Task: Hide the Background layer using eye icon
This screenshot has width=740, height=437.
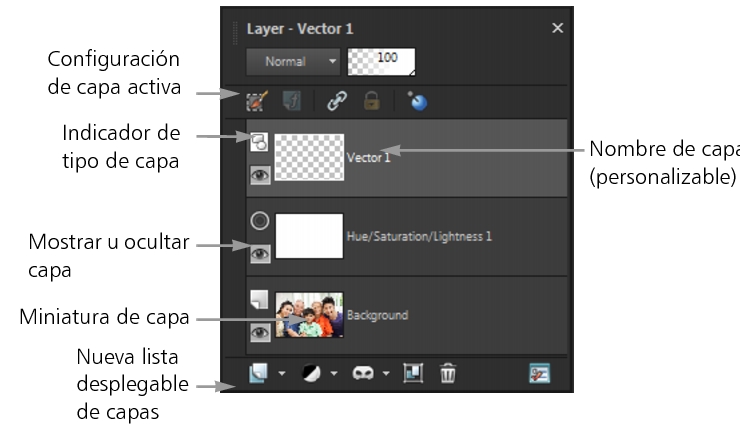Action: coord(260,332)
